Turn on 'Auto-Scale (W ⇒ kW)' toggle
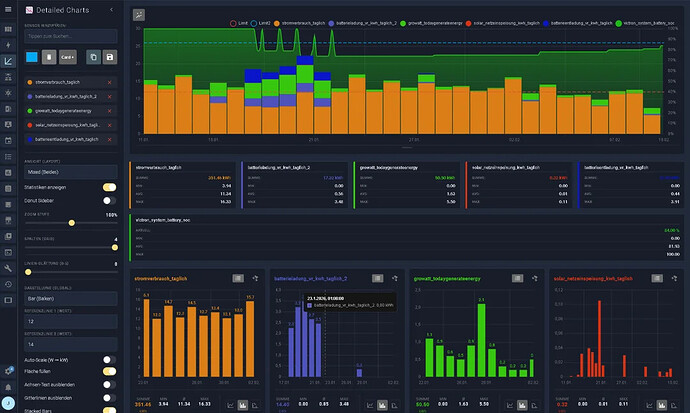 [110, 358]
